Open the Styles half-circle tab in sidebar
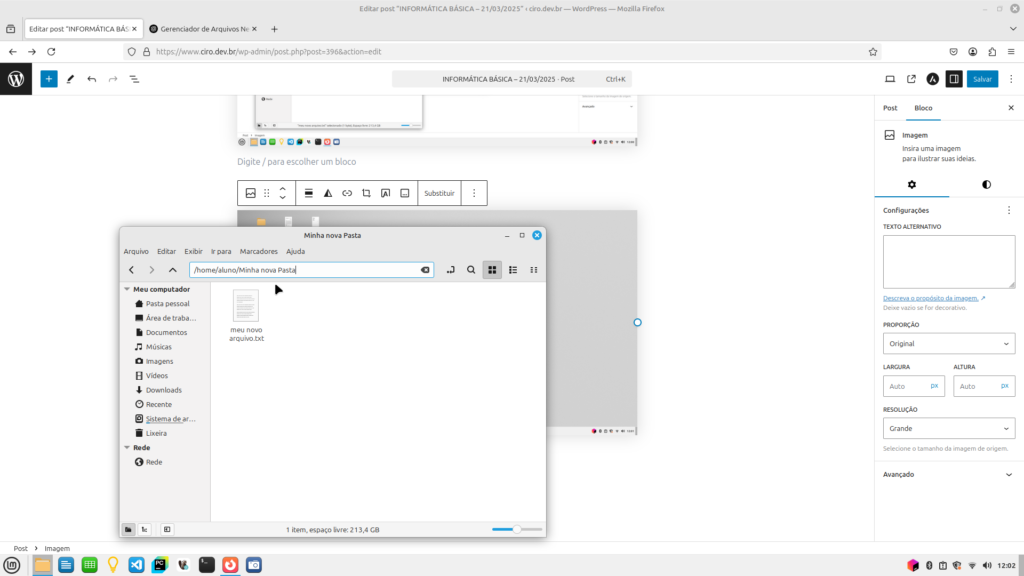The height and width of the screenshot is (576, 1024). (x=986, y=185)
